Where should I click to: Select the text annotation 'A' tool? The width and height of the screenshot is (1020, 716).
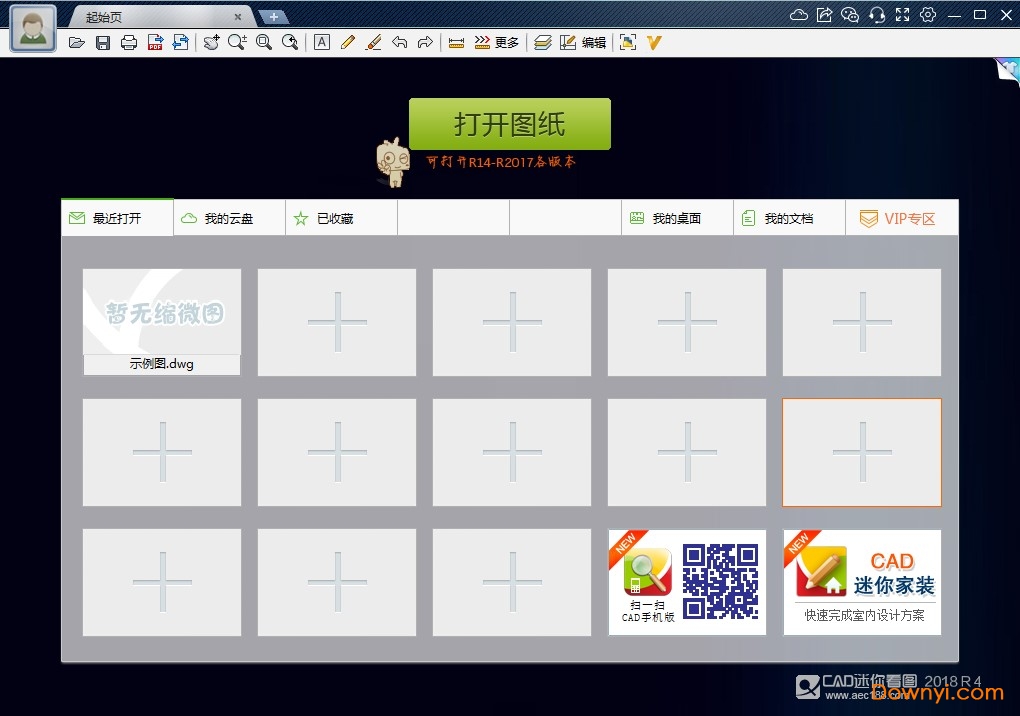[x=321, y=42]
